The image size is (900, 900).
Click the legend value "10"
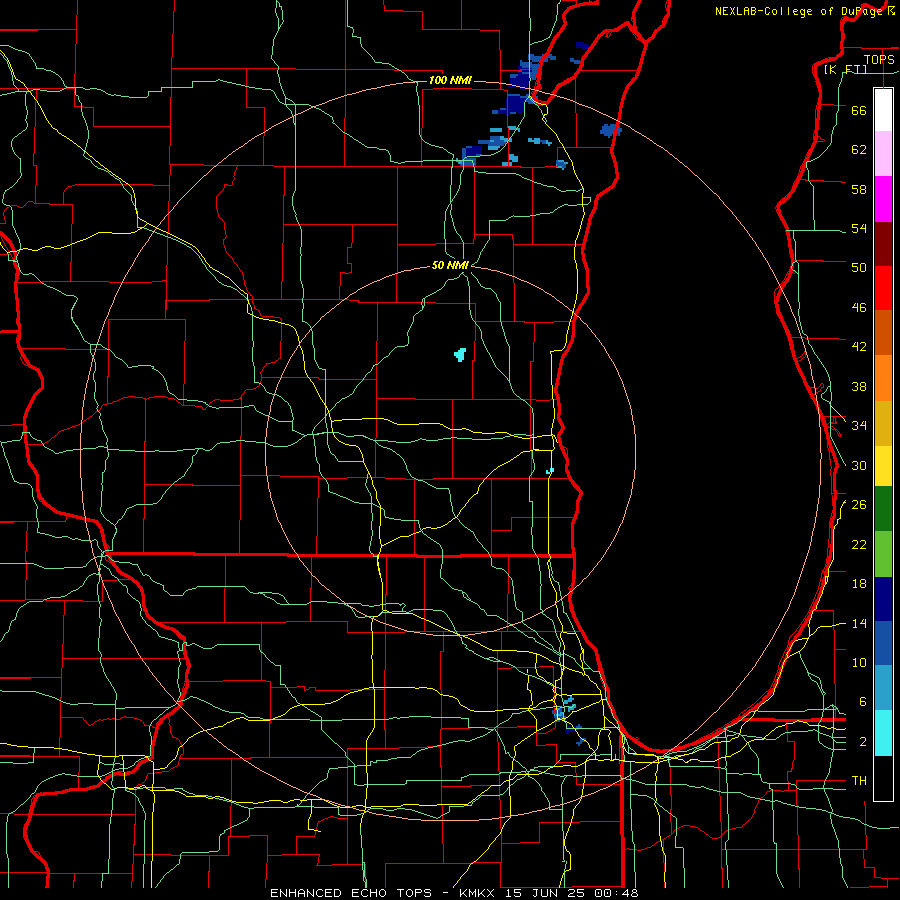(859, 662)
